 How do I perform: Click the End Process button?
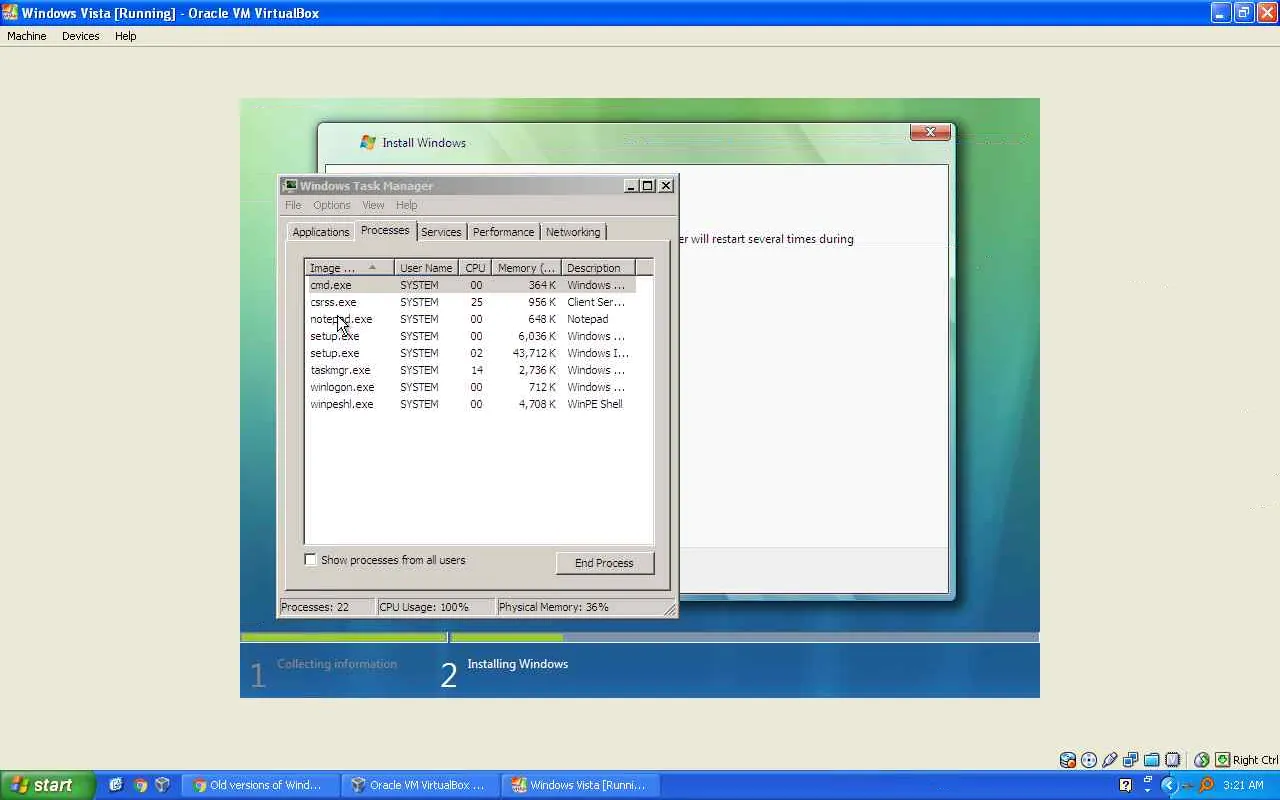coord(604,563)
